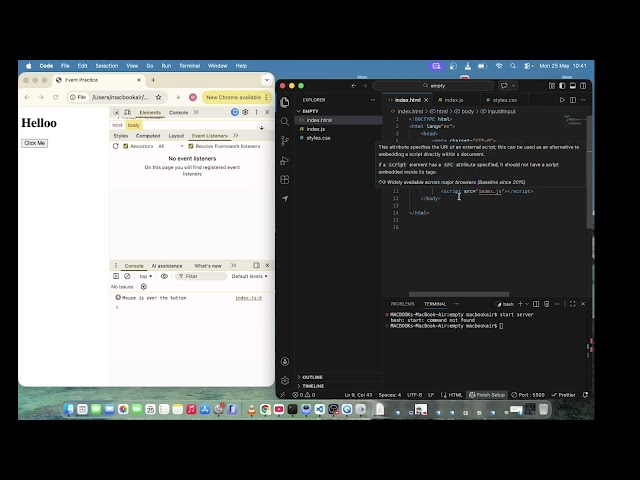
Task: Split the terminal panel
Action: point(536,304)
